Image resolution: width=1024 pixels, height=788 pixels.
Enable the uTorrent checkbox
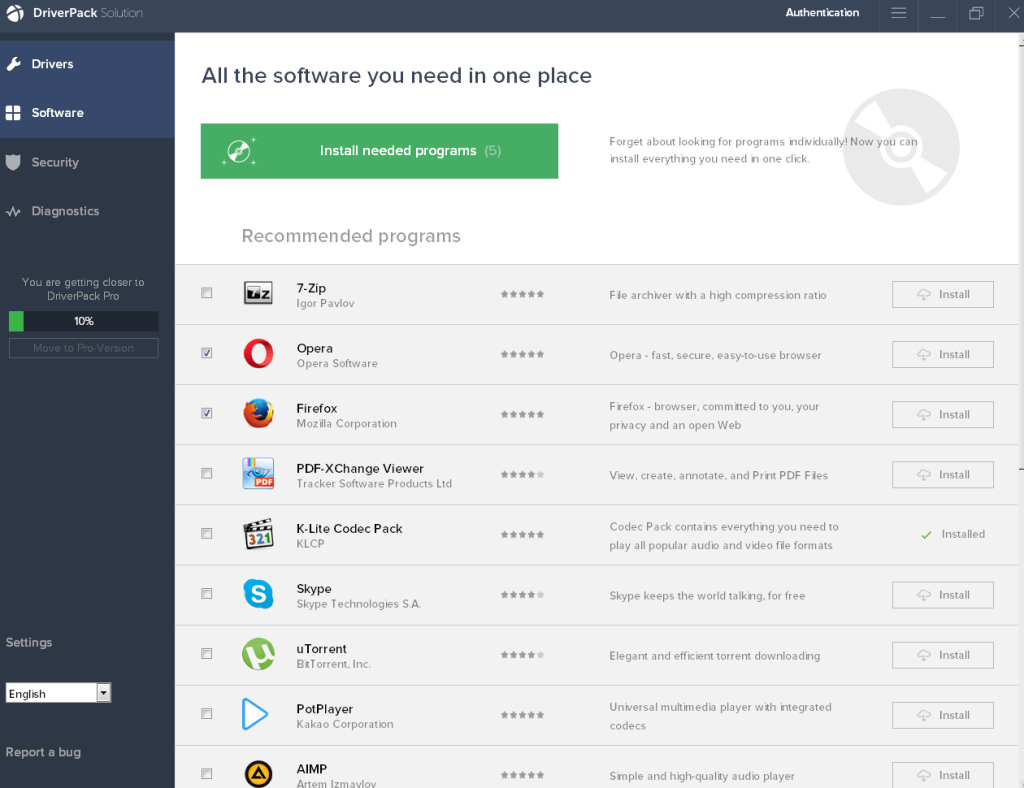click(206, 653)
